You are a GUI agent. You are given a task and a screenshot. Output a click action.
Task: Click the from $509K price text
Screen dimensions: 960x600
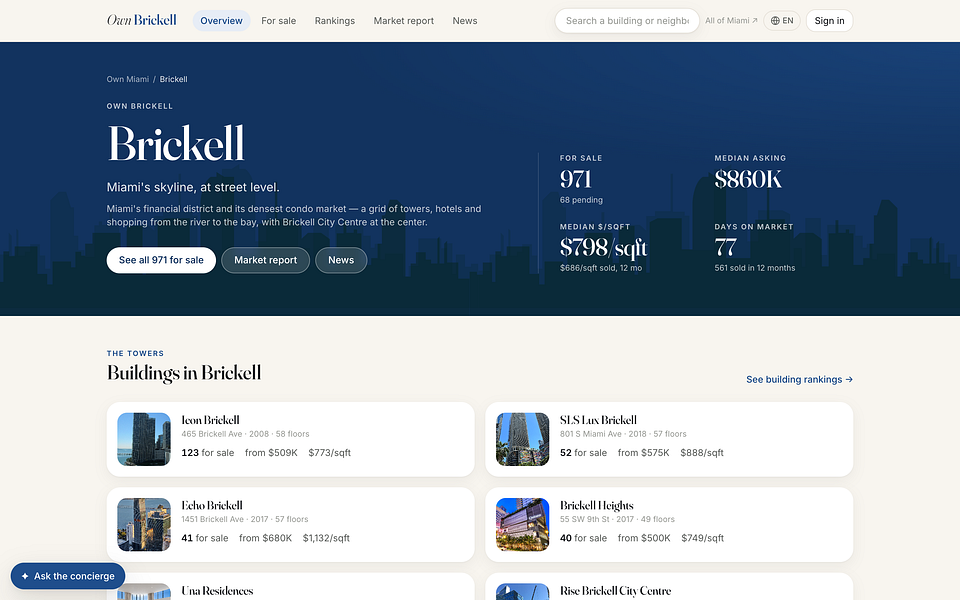coord(271,453)
